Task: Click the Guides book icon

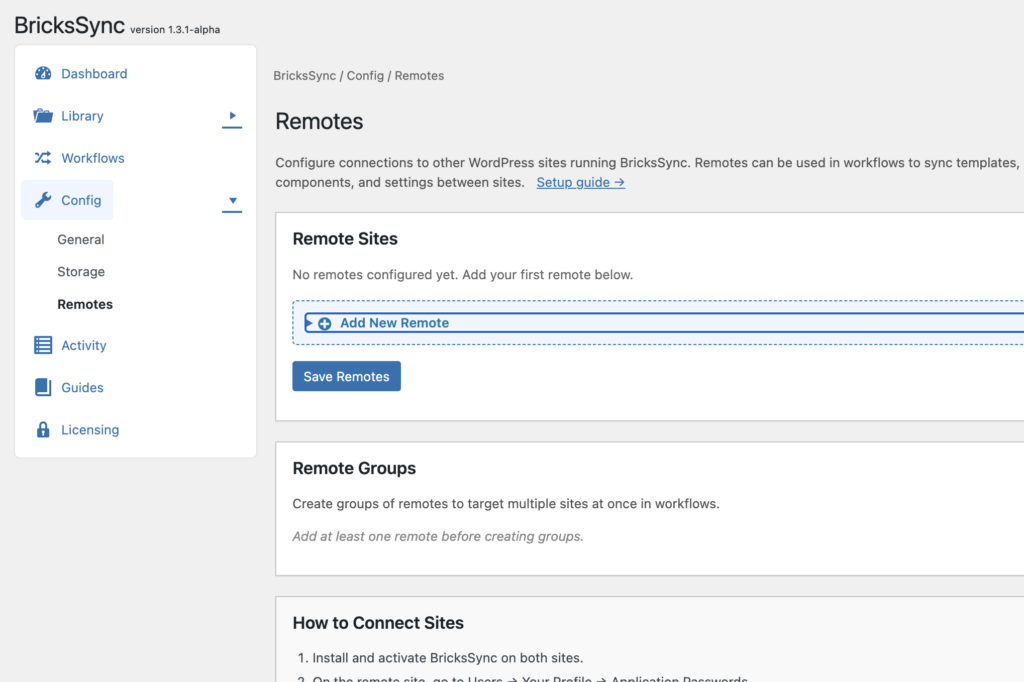Action: 43,387
